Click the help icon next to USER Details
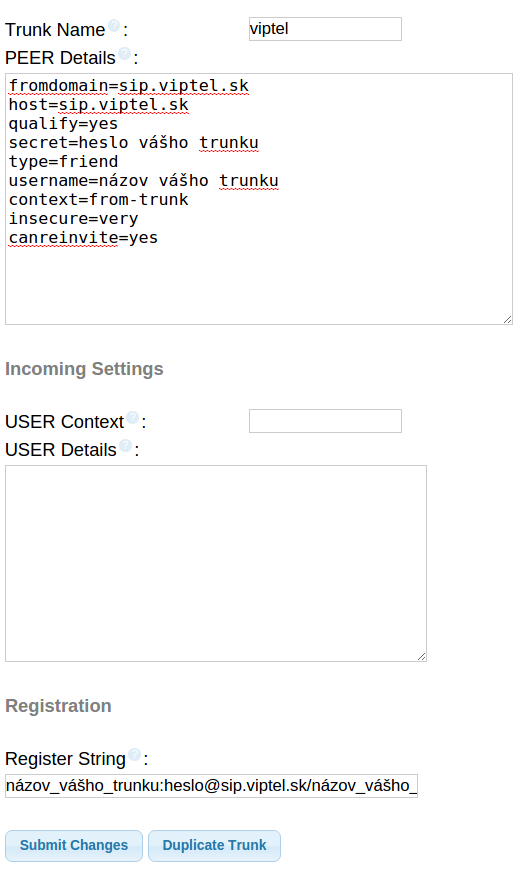The width and height of the screenshot is (530, 879). tap(126, 445)
